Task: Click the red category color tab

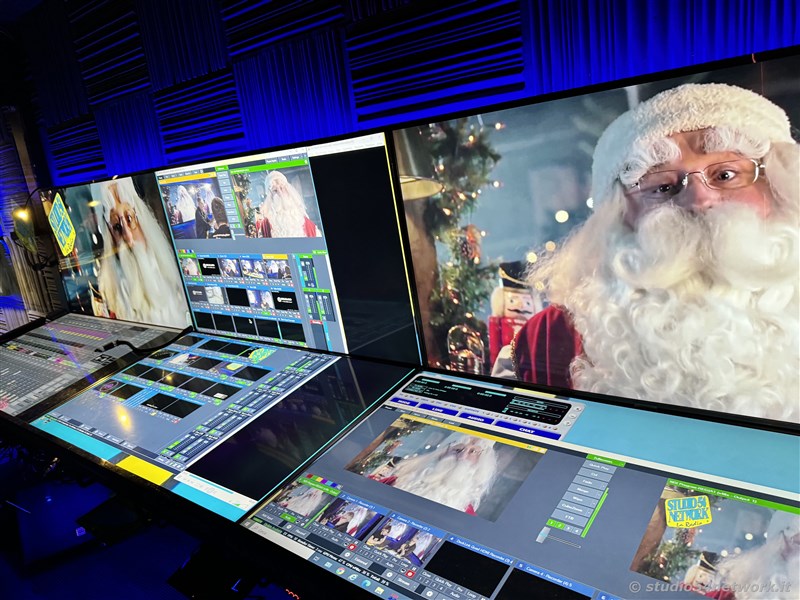Action: pyautogui.click(x=309, y=476)
